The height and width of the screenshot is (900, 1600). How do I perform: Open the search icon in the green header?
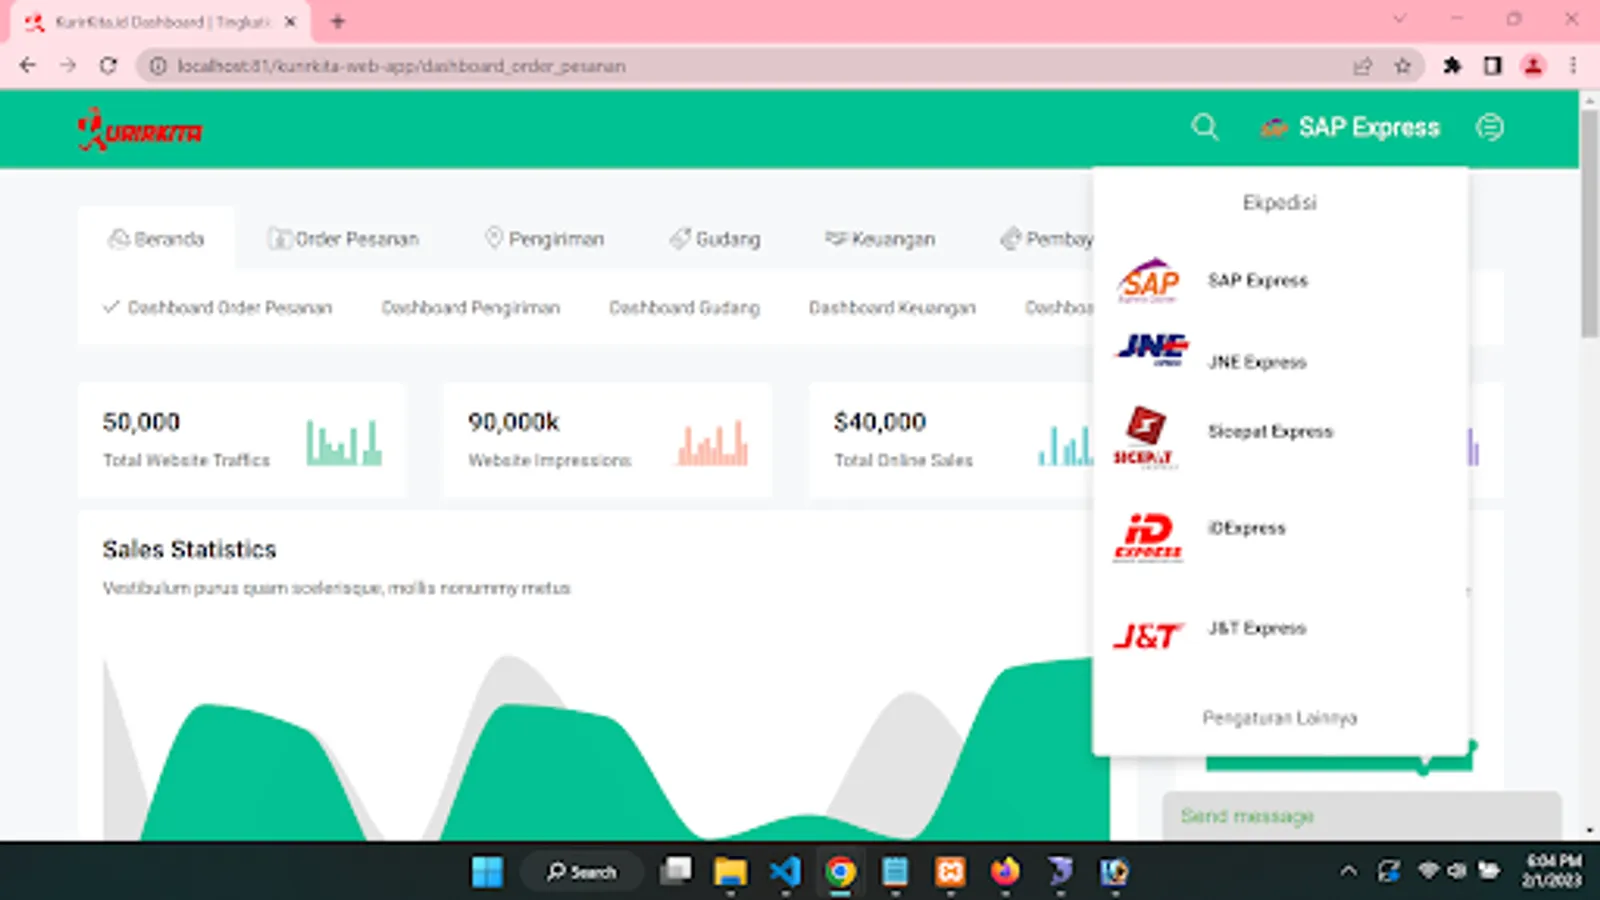(1205, 127)
